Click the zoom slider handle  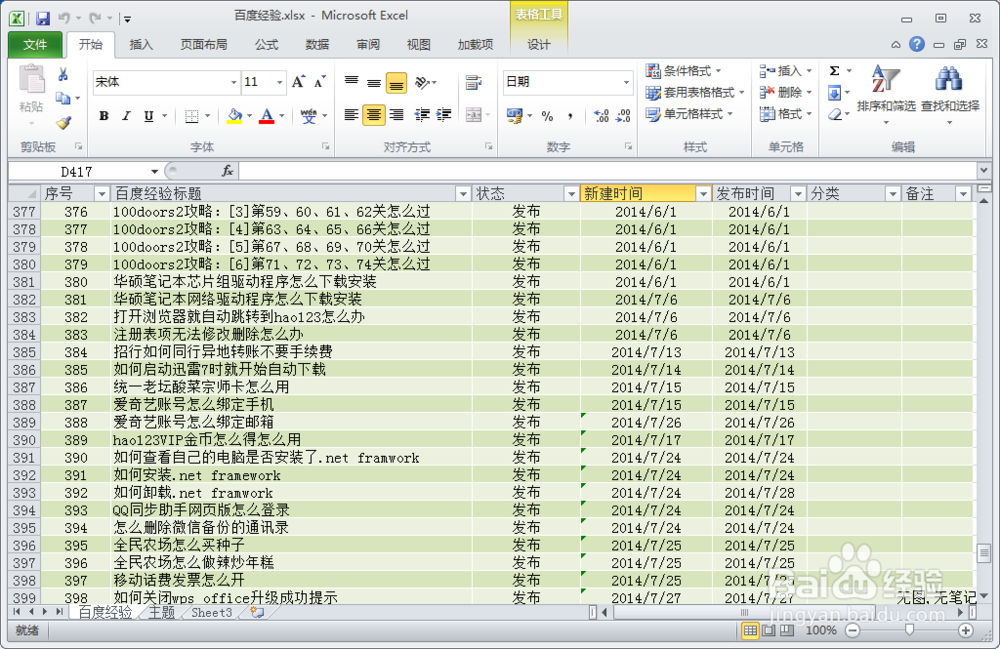click(909, 630)
